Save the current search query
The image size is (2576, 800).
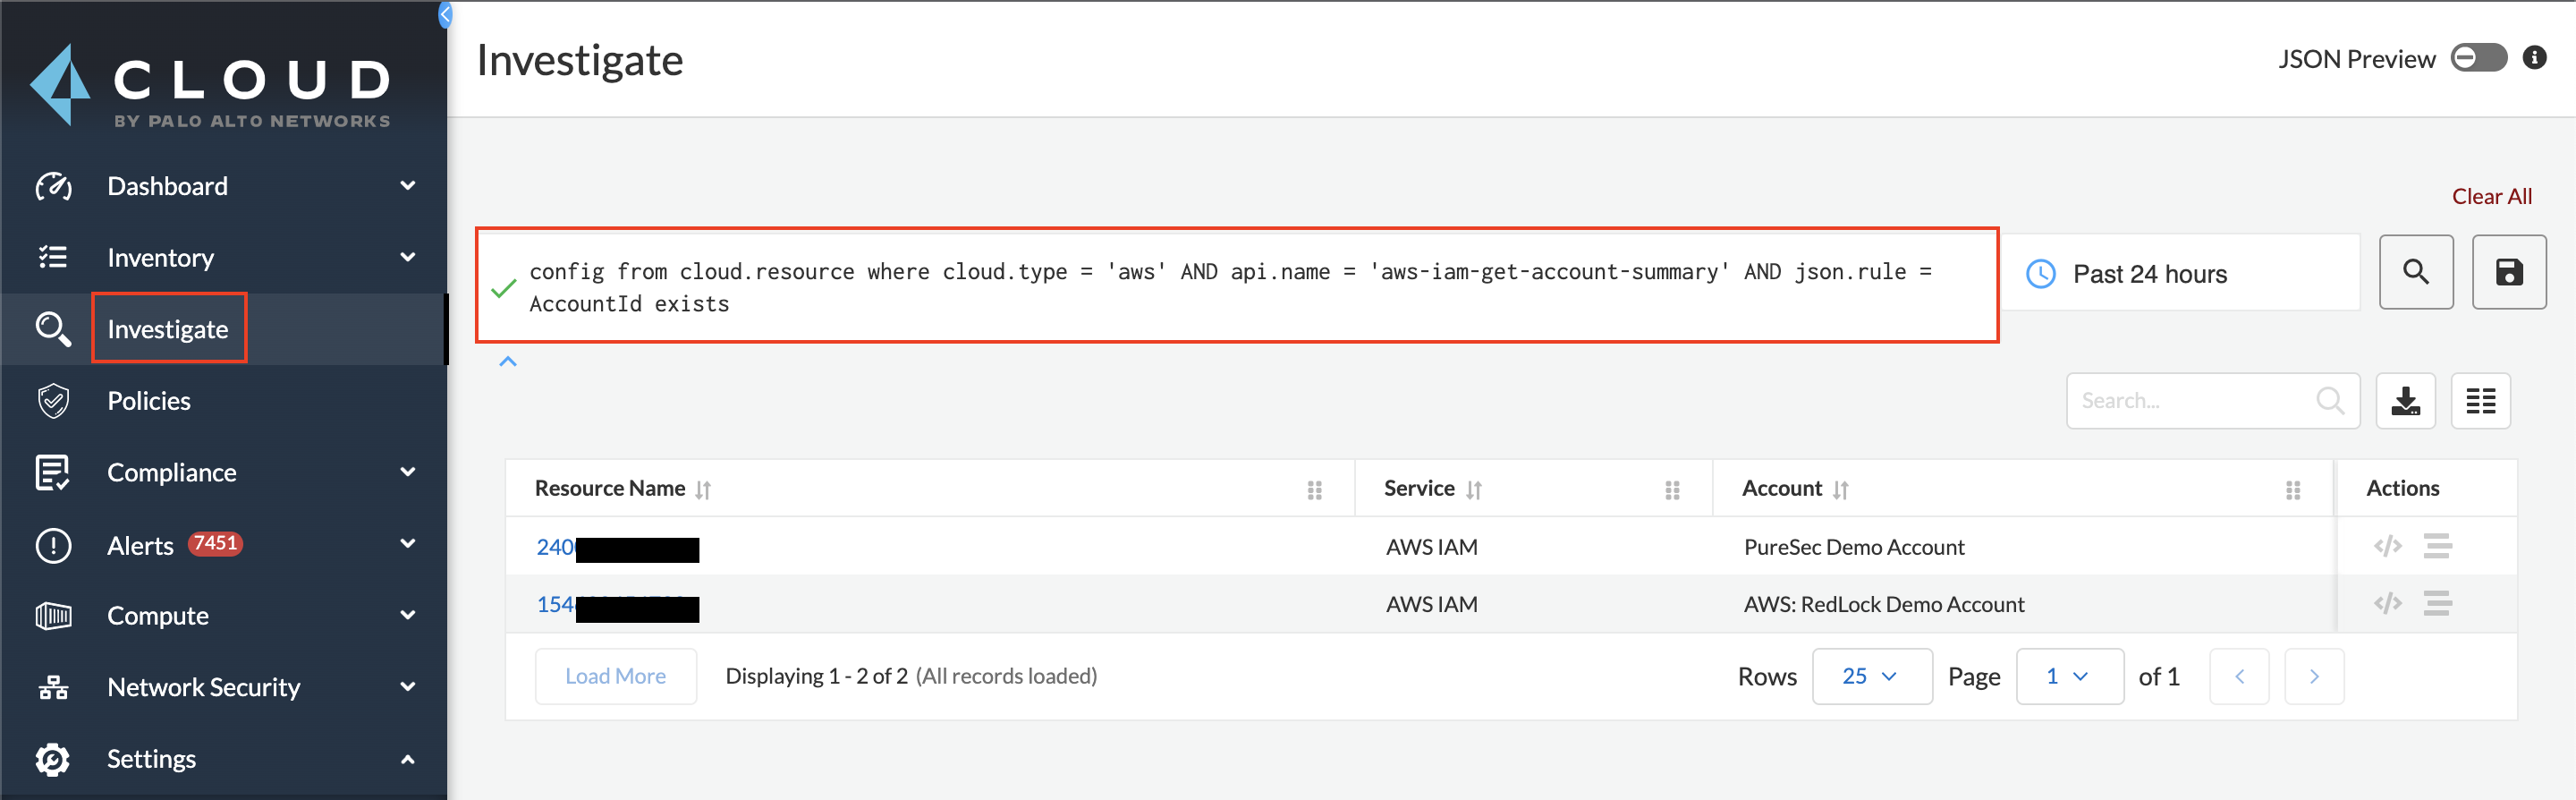(x=2508, y=272)
